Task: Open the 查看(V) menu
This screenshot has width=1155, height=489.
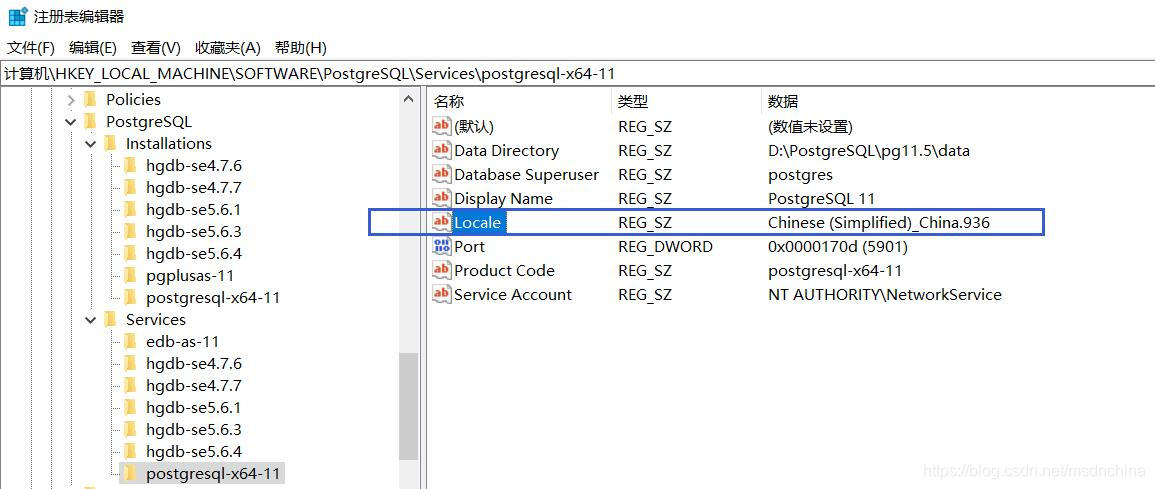Action: click(x=155, y=48)
